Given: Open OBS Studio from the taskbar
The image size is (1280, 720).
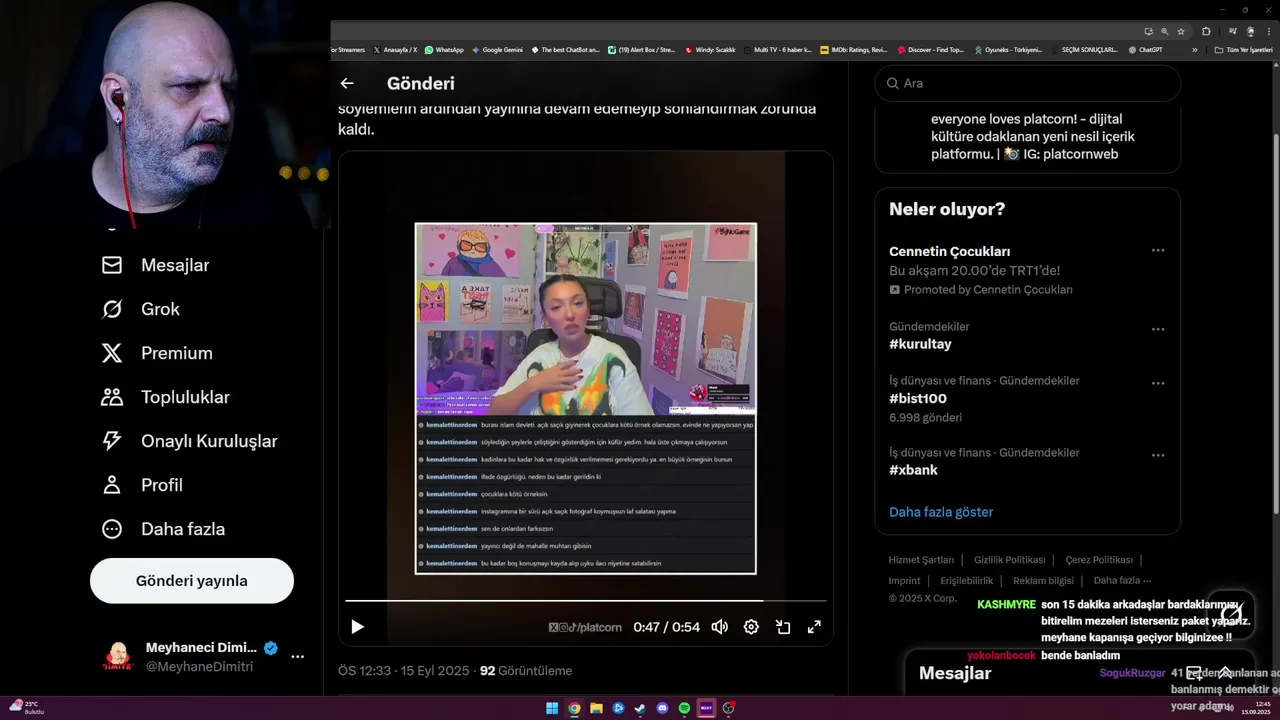Looking at the screenshot, I should click(729, 708).
